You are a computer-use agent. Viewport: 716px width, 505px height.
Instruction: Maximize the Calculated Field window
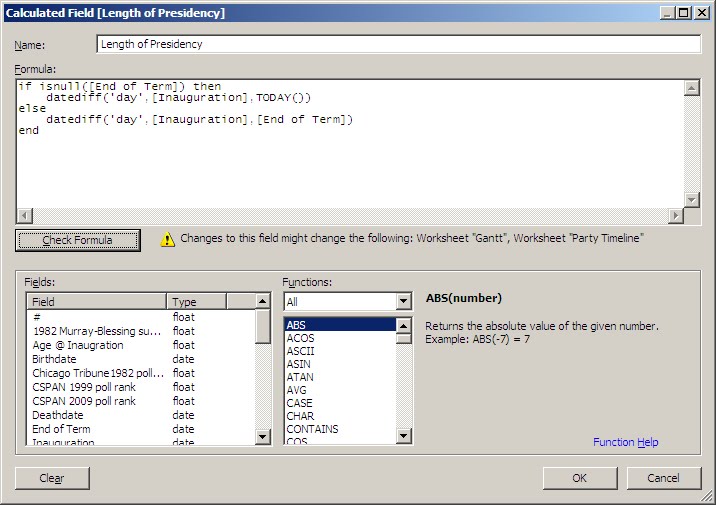pos(684,13)
